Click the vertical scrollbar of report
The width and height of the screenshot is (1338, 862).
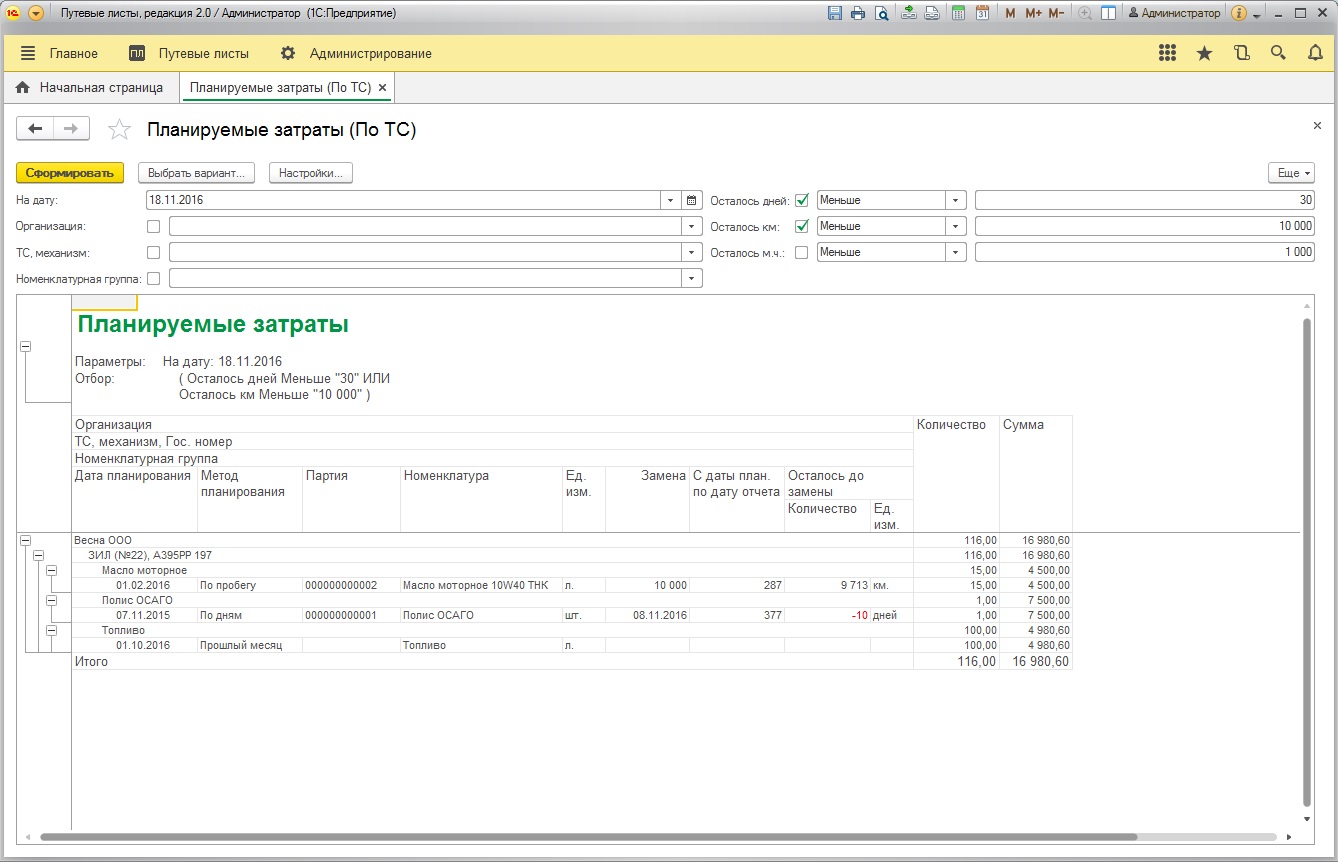[1307, 560]
